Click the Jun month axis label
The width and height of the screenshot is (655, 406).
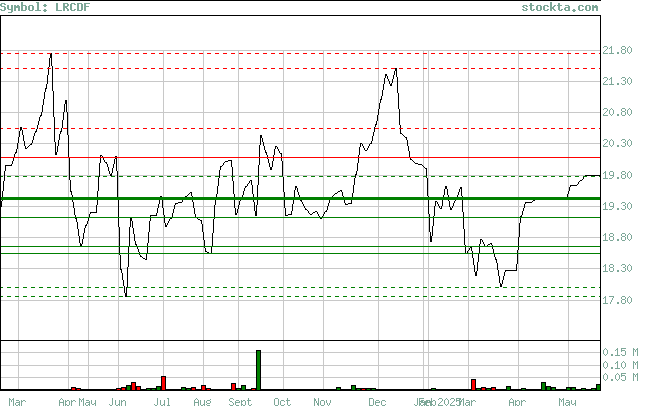[117, 401]
